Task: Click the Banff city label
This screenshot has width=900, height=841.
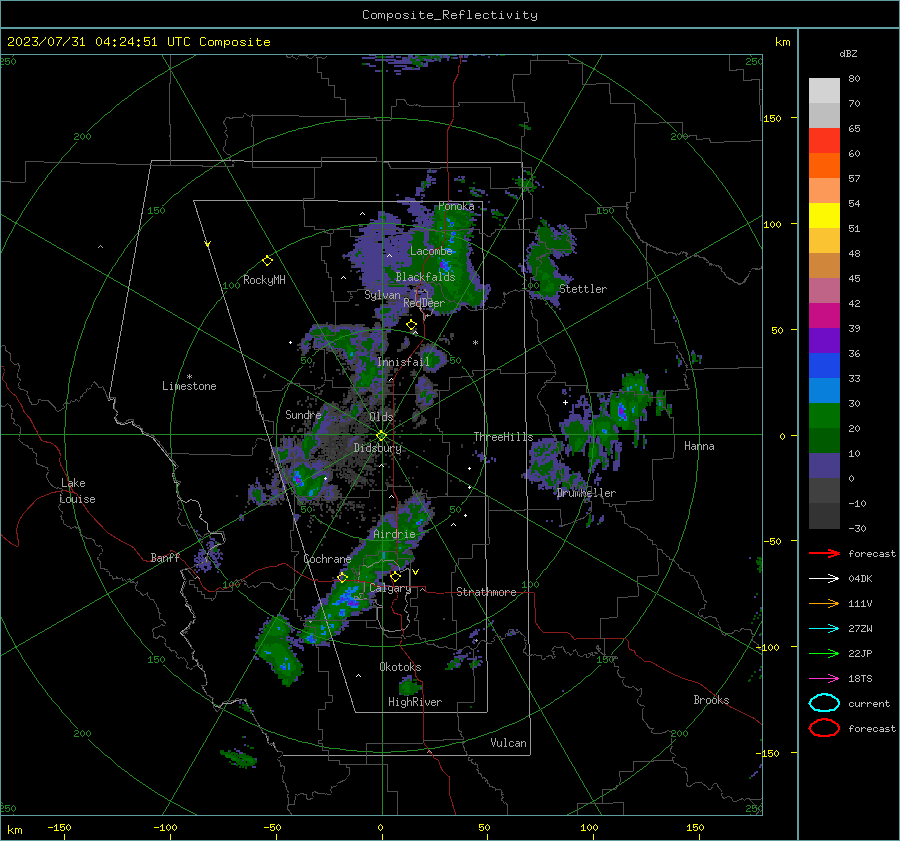Action: [x=165, y=558]
